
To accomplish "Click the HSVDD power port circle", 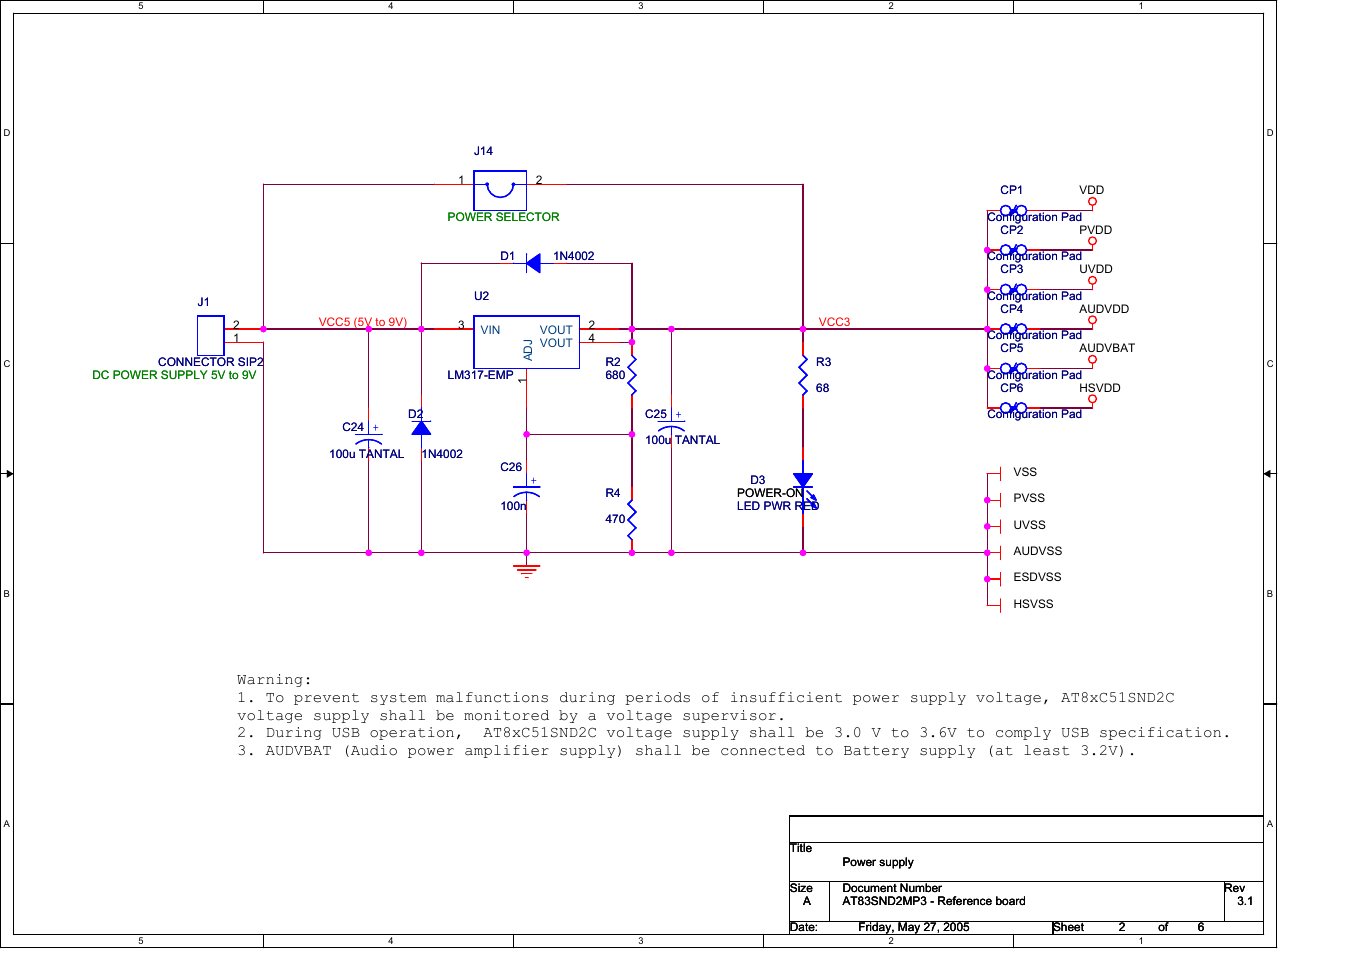I will tap(1092, 399).
